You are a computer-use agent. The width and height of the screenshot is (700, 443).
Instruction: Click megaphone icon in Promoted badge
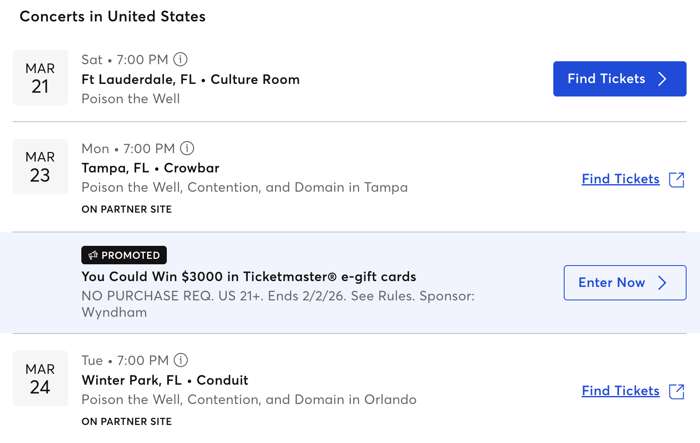pos(93,255)
